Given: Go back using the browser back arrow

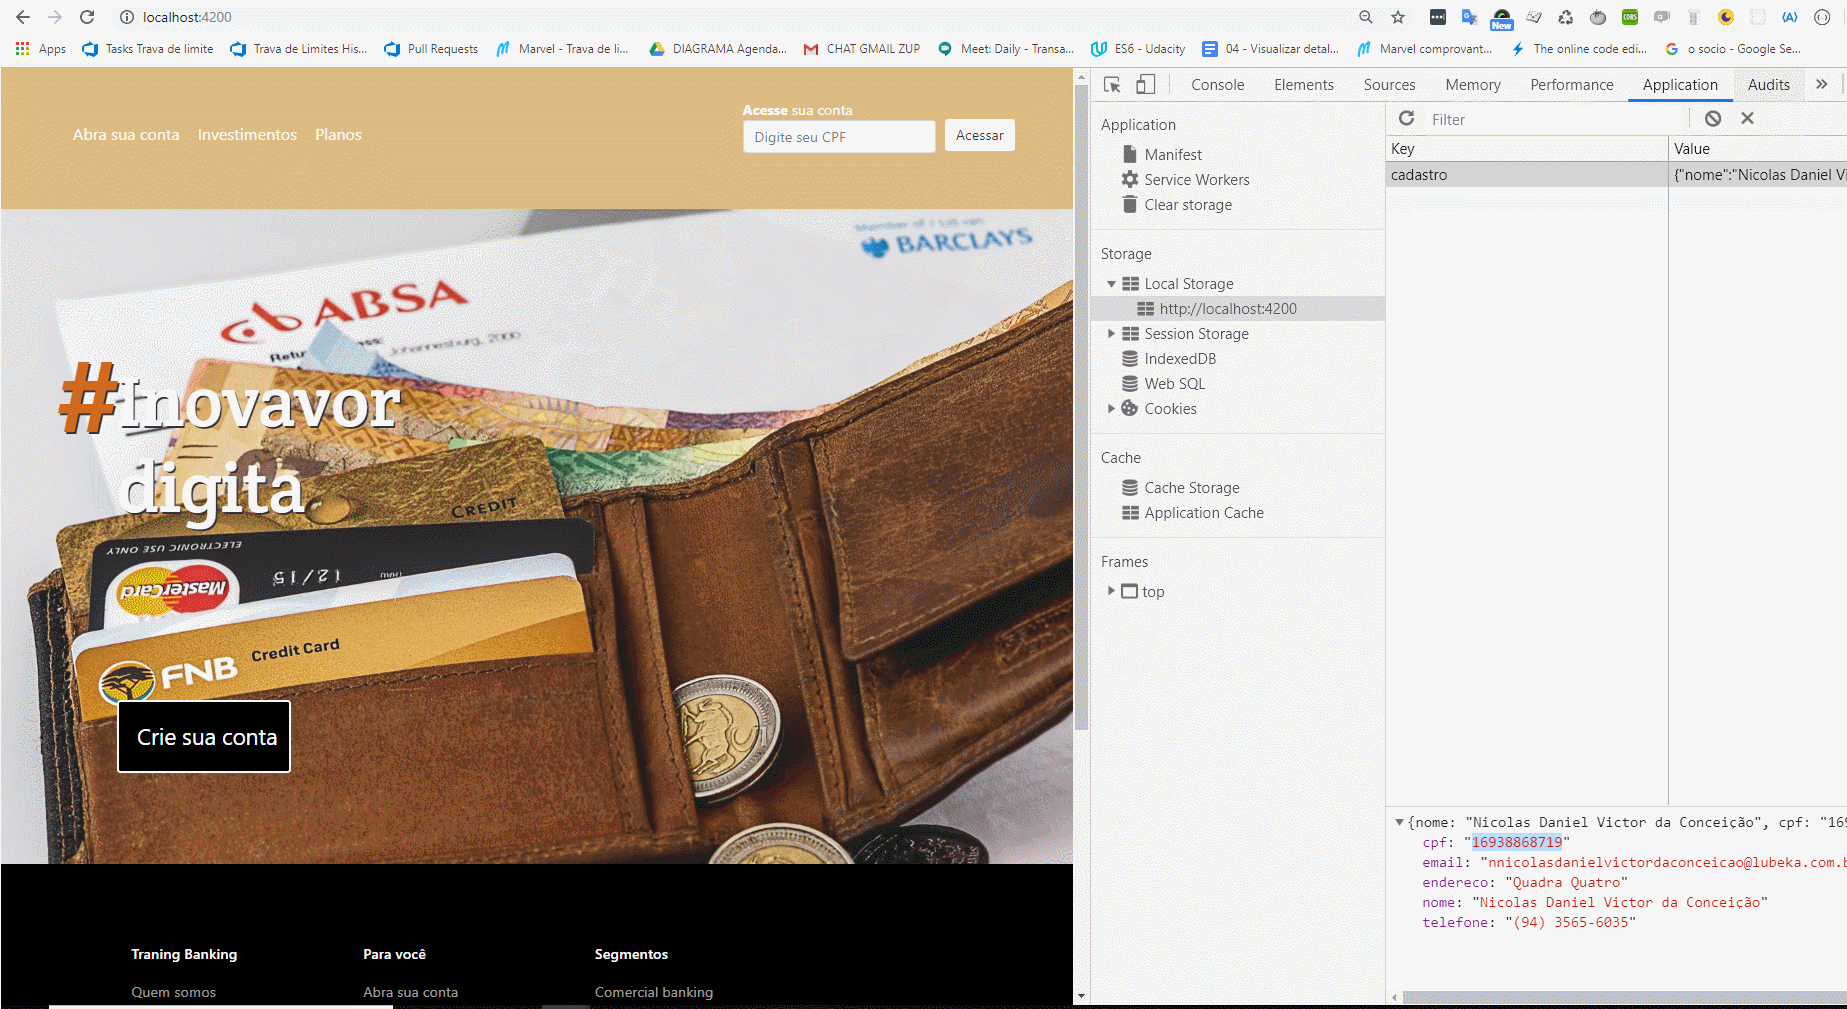Looking at the screenshot, I should click(23, 17).
